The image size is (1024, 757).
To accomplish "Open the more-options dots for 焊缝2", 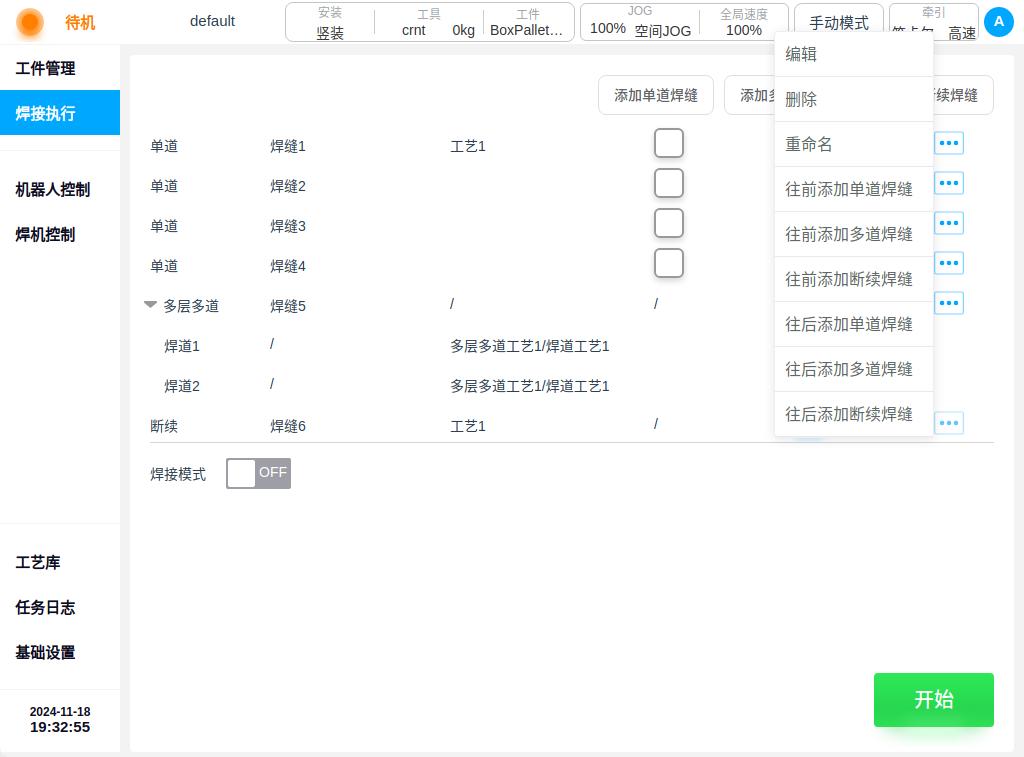I will pos(948,183).
